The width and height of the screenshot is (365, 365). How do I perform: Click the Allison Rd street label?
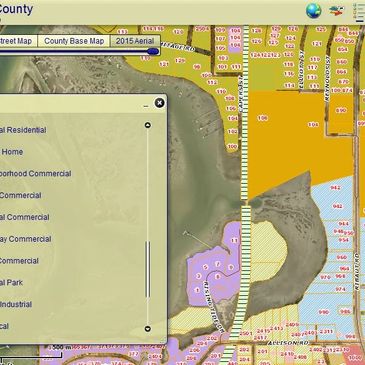[x=288, y=343]
